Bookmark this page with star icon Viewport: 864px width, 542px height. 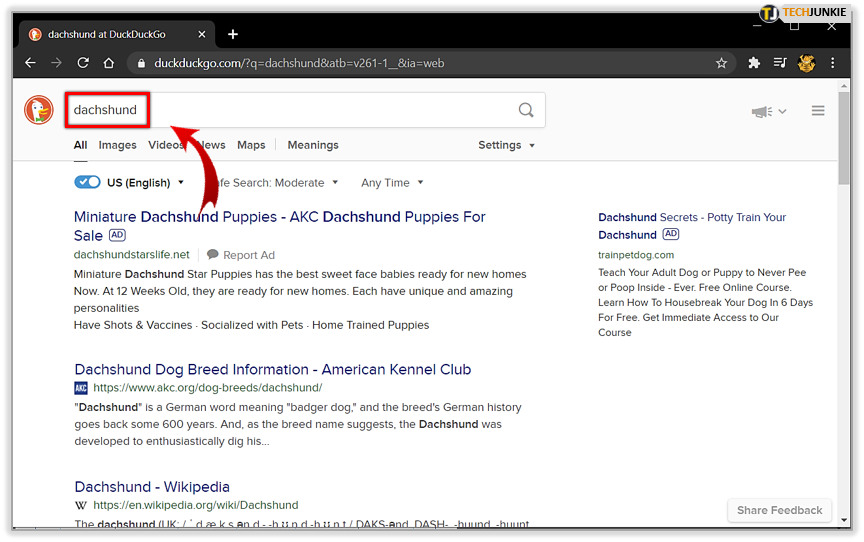[721, 63]
